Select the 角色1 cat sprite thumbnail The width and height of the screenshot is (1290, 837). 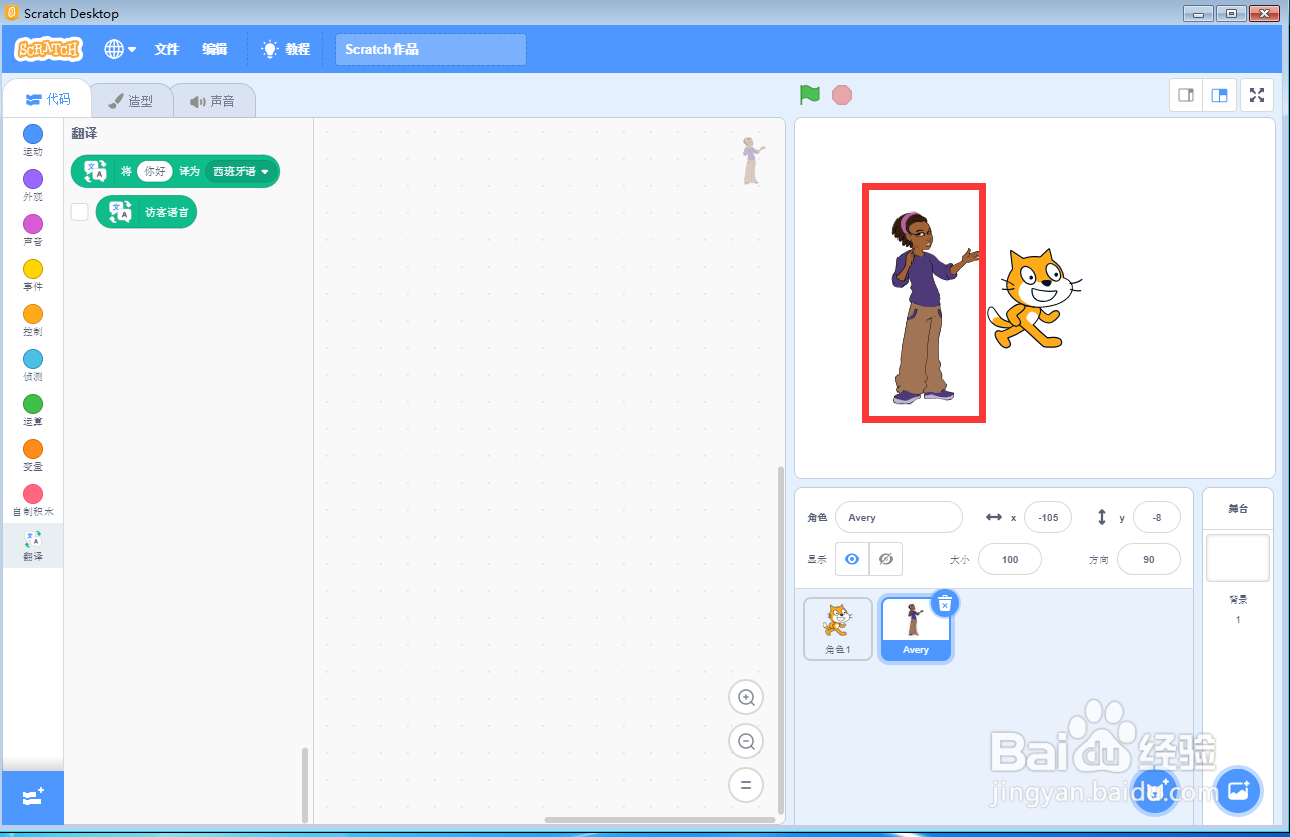pyautogui.click(x=838, y=629)
